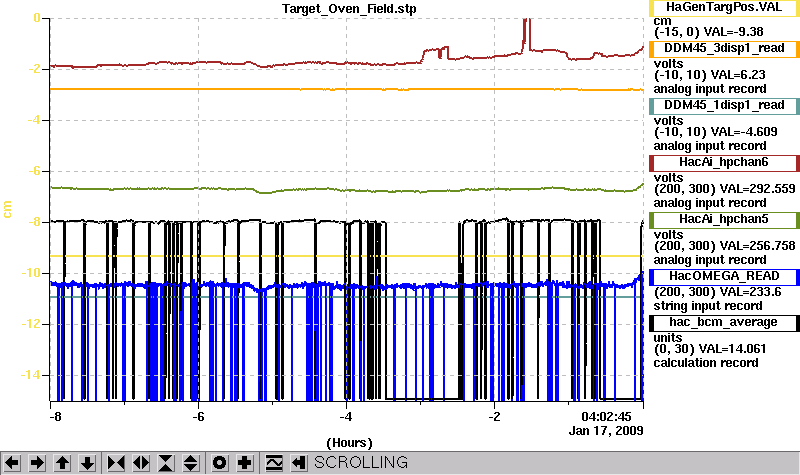Select the HacOMEGA_READ legend entry
The height and width of the screenshot is (475, 800).
tap(724, 277)
